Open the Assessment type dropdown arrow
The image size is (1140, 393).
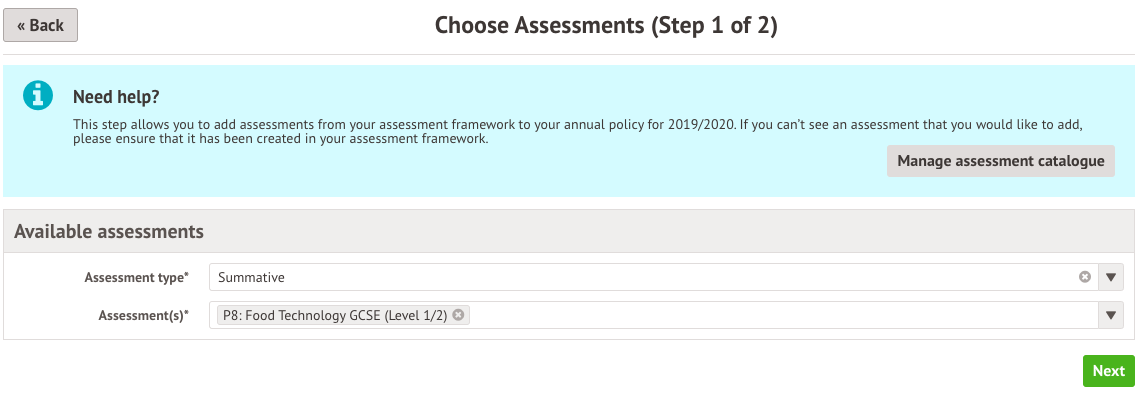1110,277
